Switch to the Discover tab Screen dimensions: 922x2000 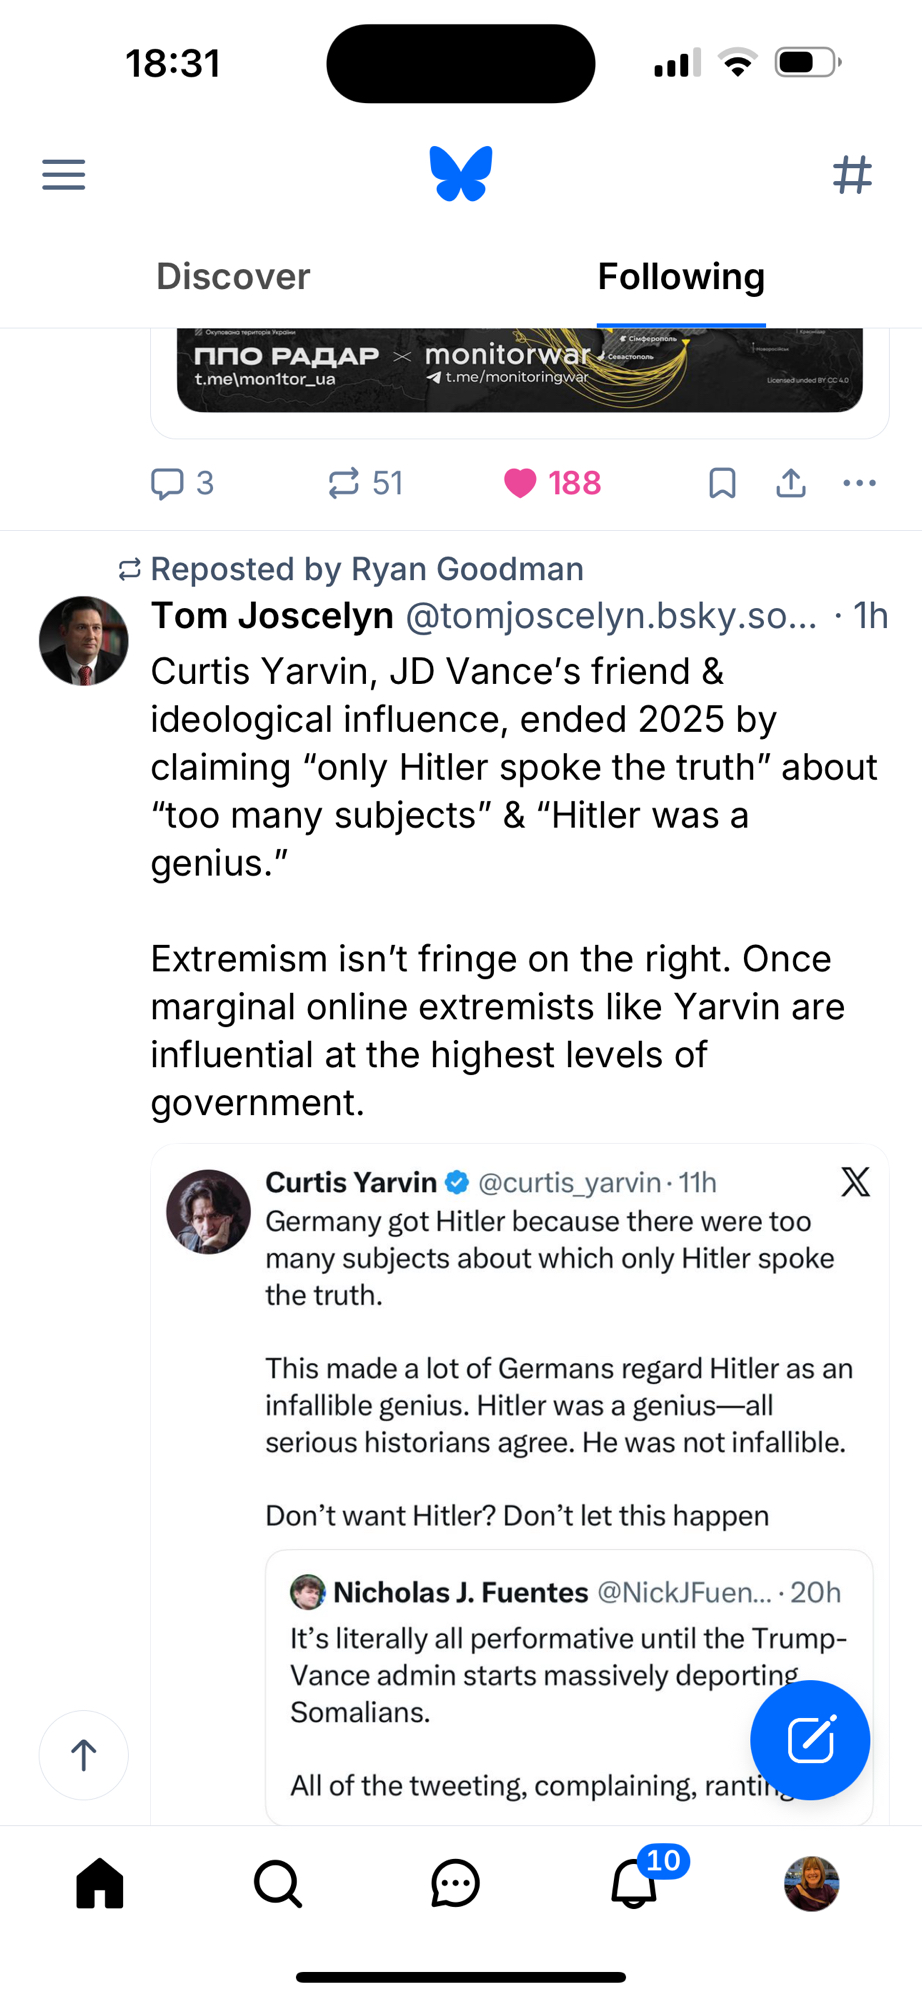233,277
